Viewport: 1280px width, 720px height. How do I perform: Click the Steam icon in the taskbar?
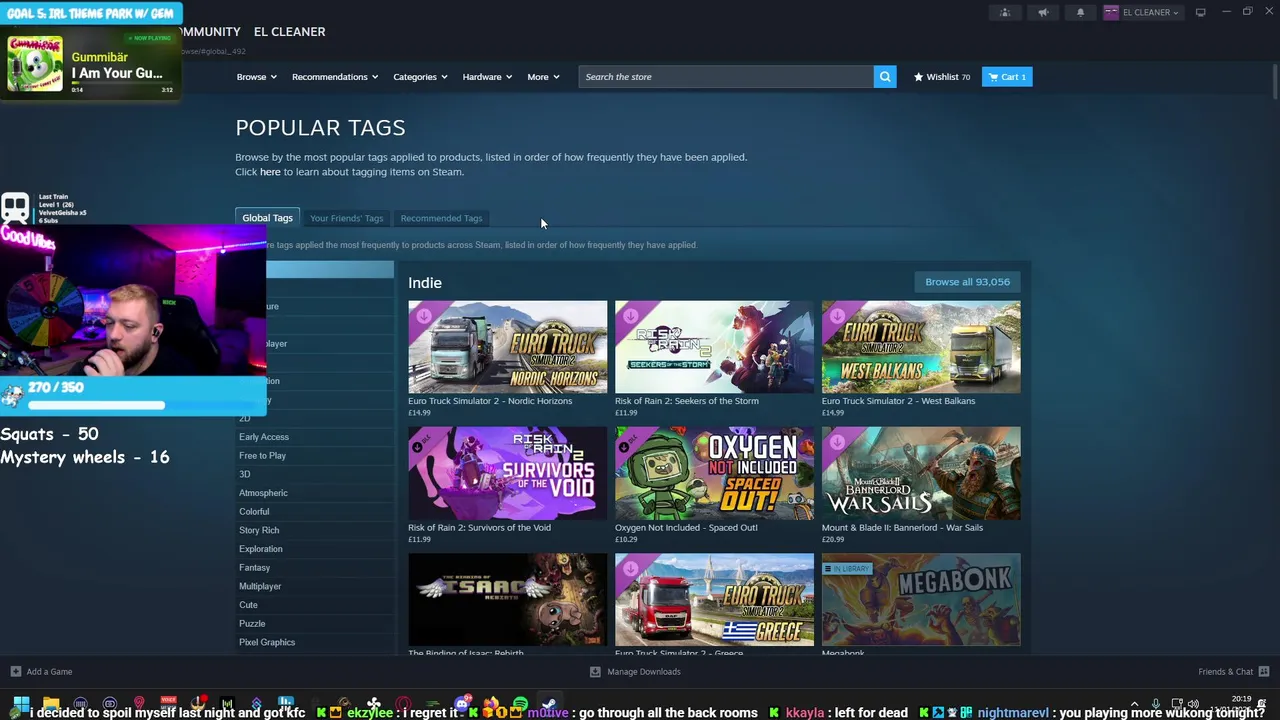(x=549, y=704)
